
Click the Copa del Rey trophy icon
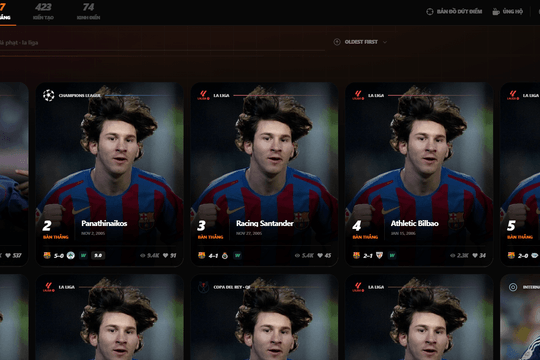203,287
